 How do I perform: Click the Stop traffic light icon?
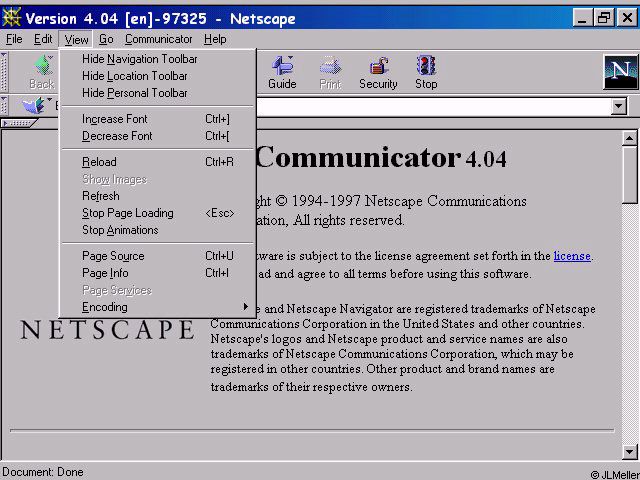[x=426, y=73]
